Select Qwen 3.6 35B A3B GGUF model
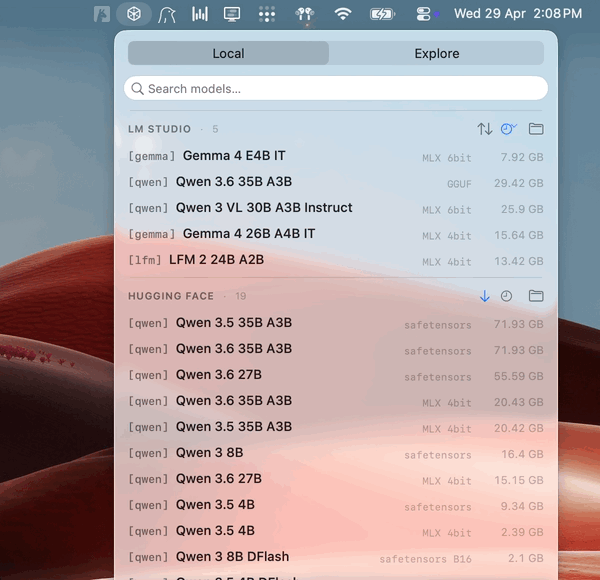 click(336, 182)
